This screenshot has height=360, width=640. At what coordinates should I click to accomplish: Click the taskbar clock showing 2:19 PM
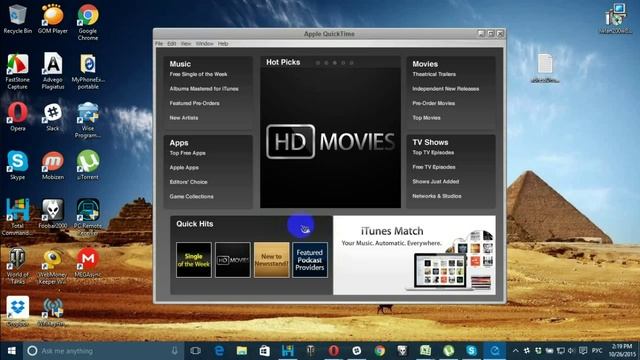point(622,351)
